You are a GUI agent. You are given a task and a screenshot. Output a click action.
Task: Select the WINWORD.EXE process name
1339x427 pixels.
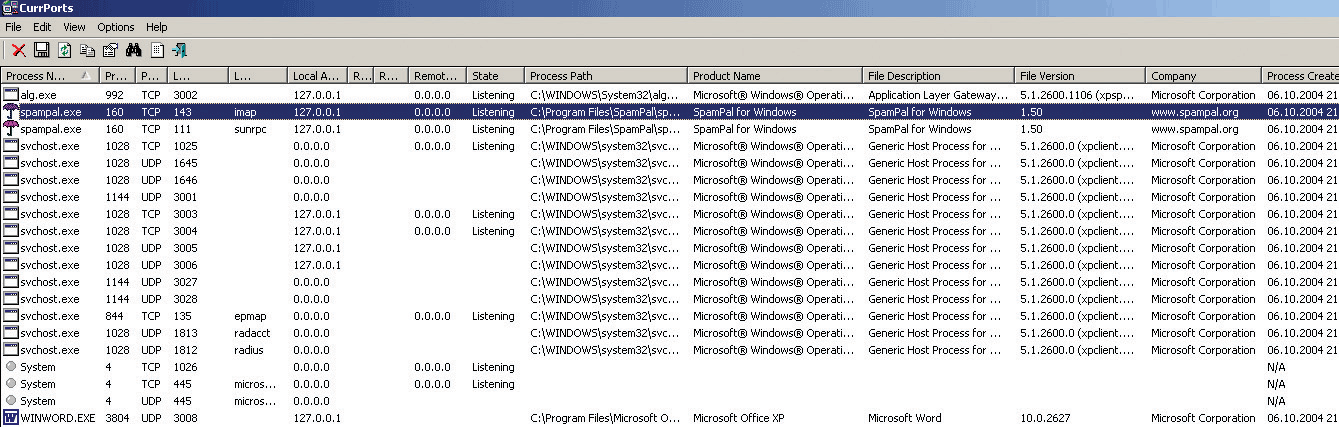pos(58,418)
